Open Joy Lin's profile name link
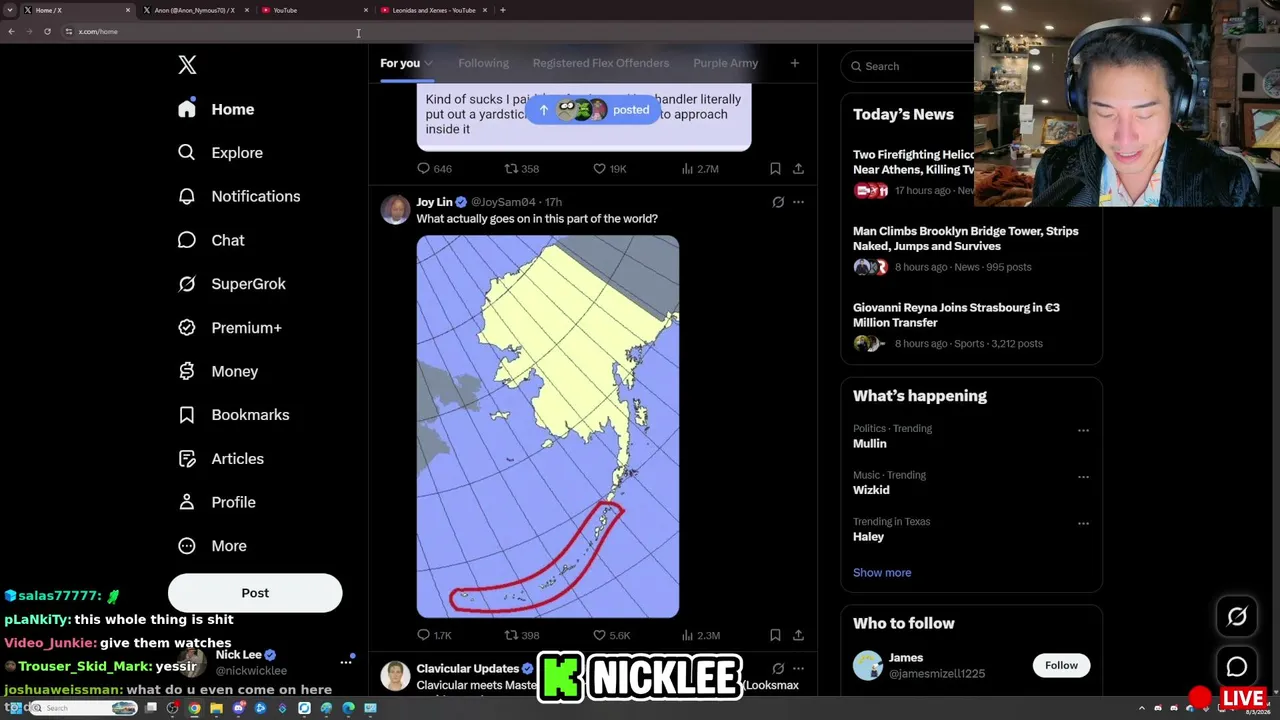Image resolution: width=1280 pixels, height=720 pixels. coord(434,202)
